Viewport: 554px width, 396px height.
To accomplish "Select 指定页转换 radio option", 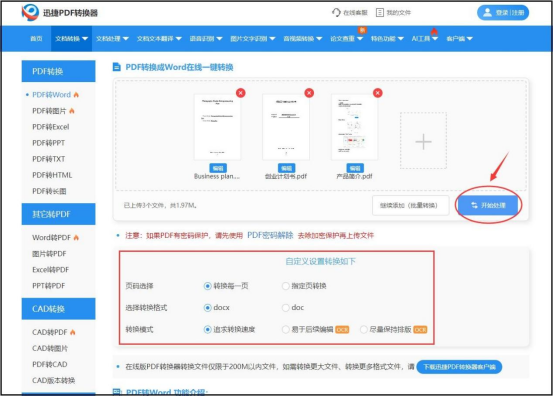I will click(285, 286).
